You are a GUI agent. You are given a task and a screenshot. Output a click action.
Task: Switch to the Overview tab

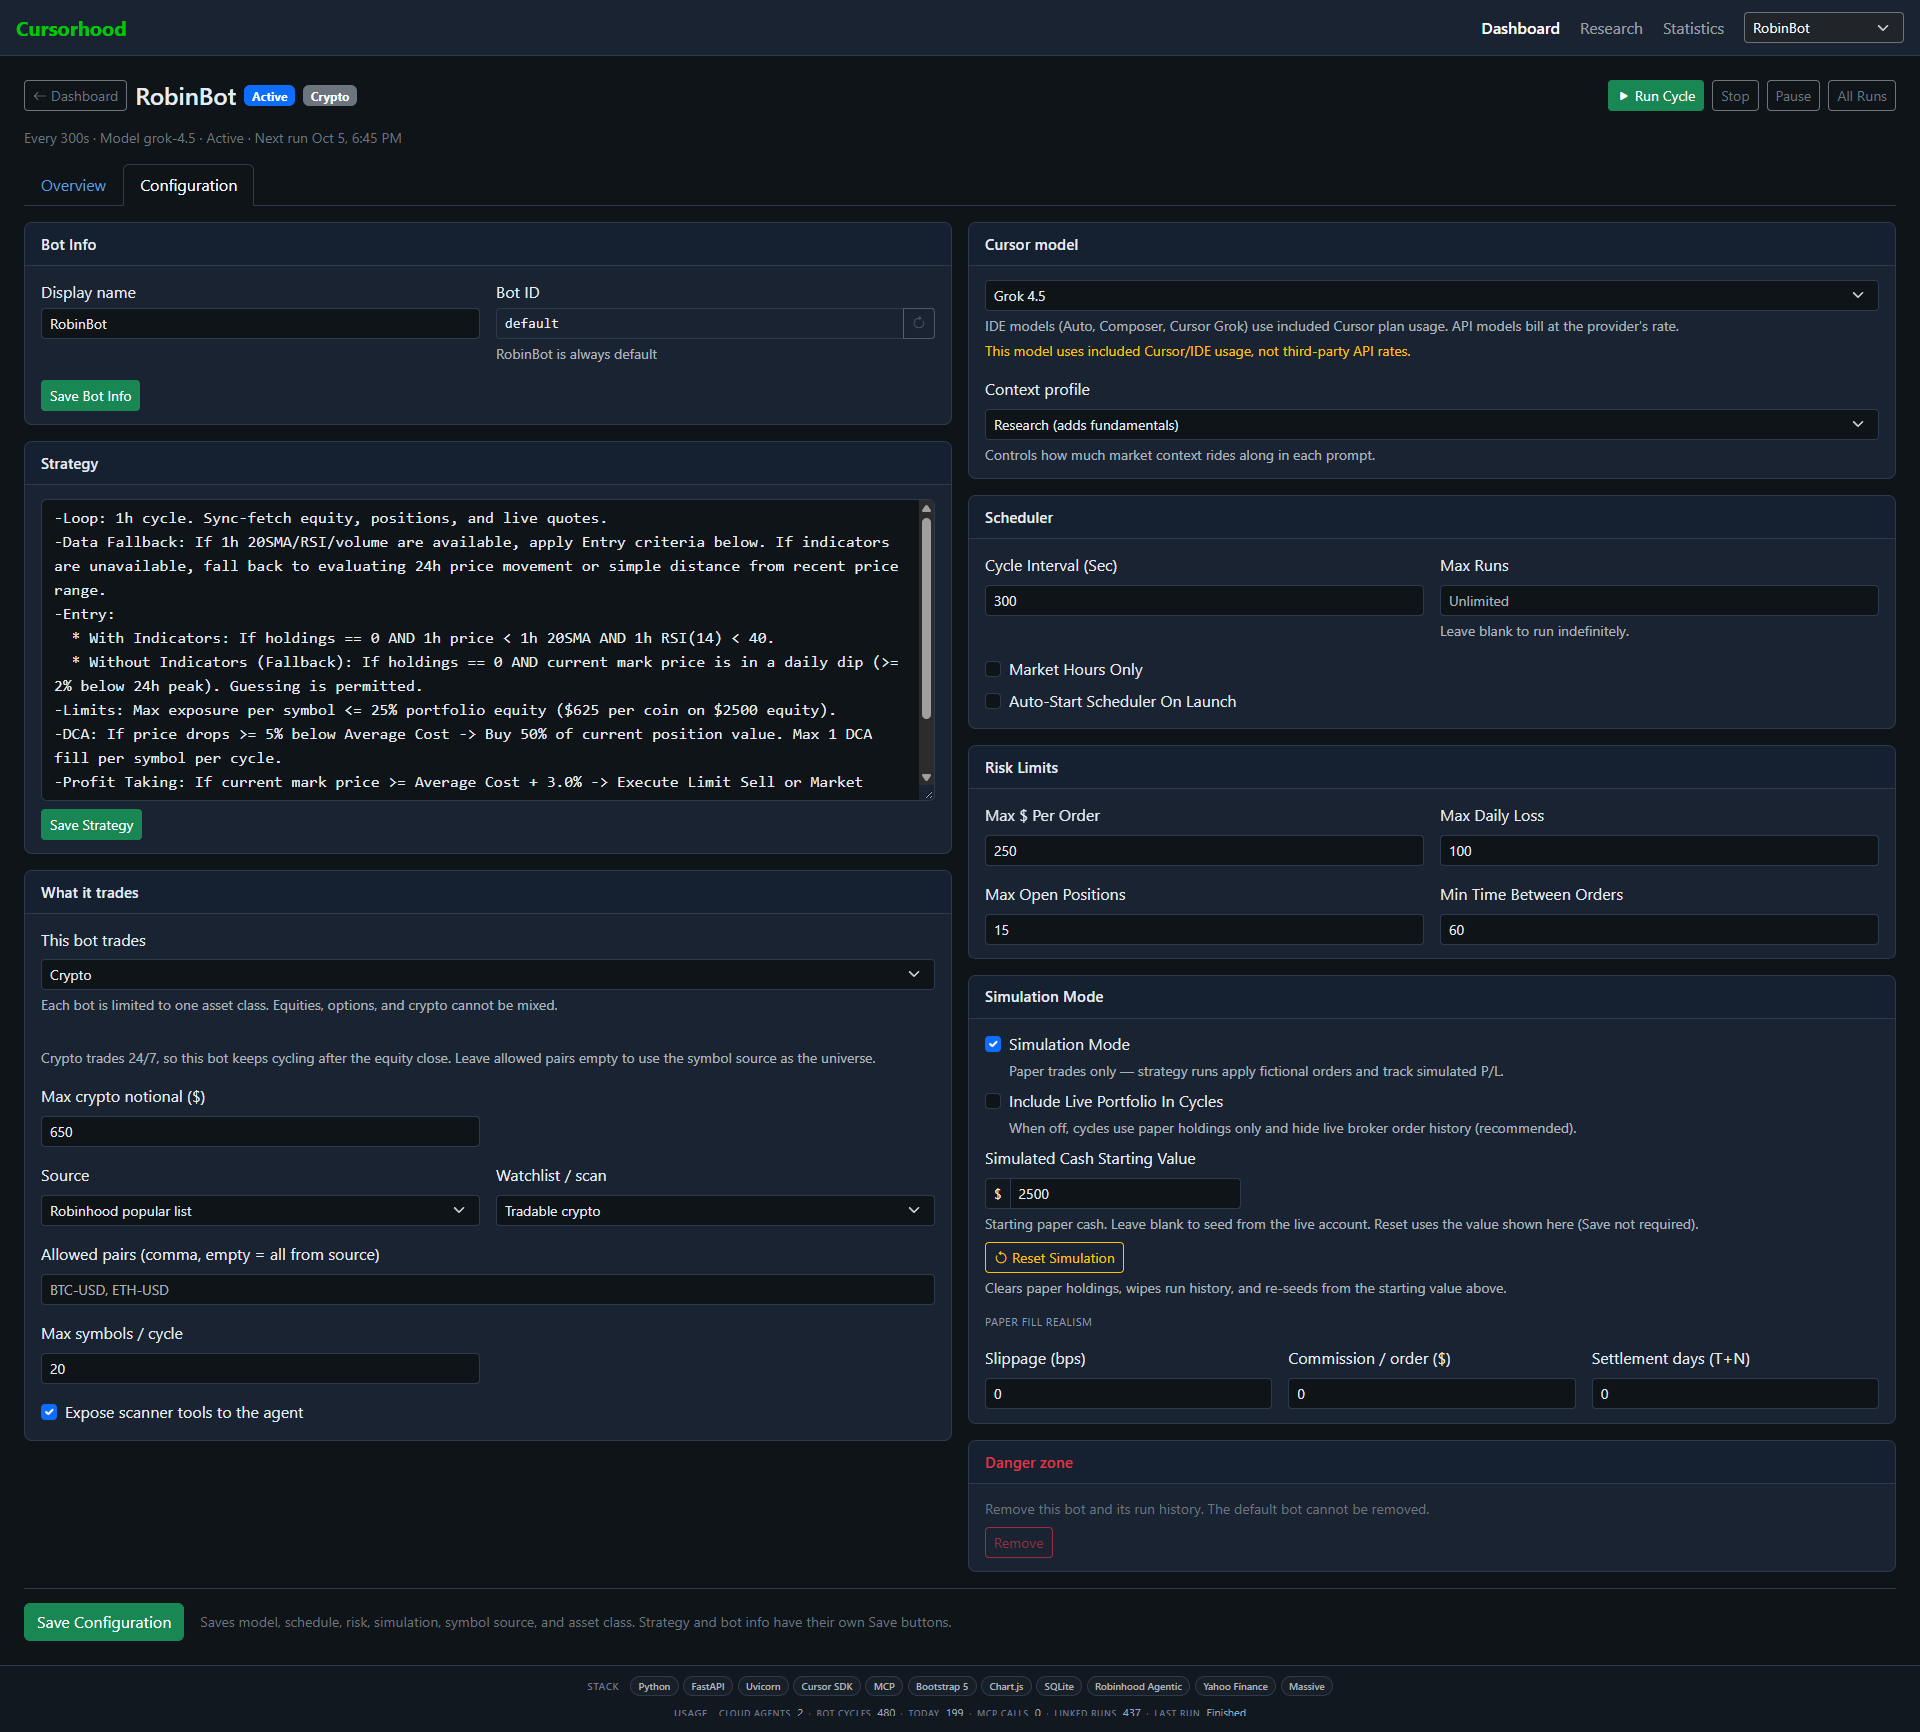73,186
